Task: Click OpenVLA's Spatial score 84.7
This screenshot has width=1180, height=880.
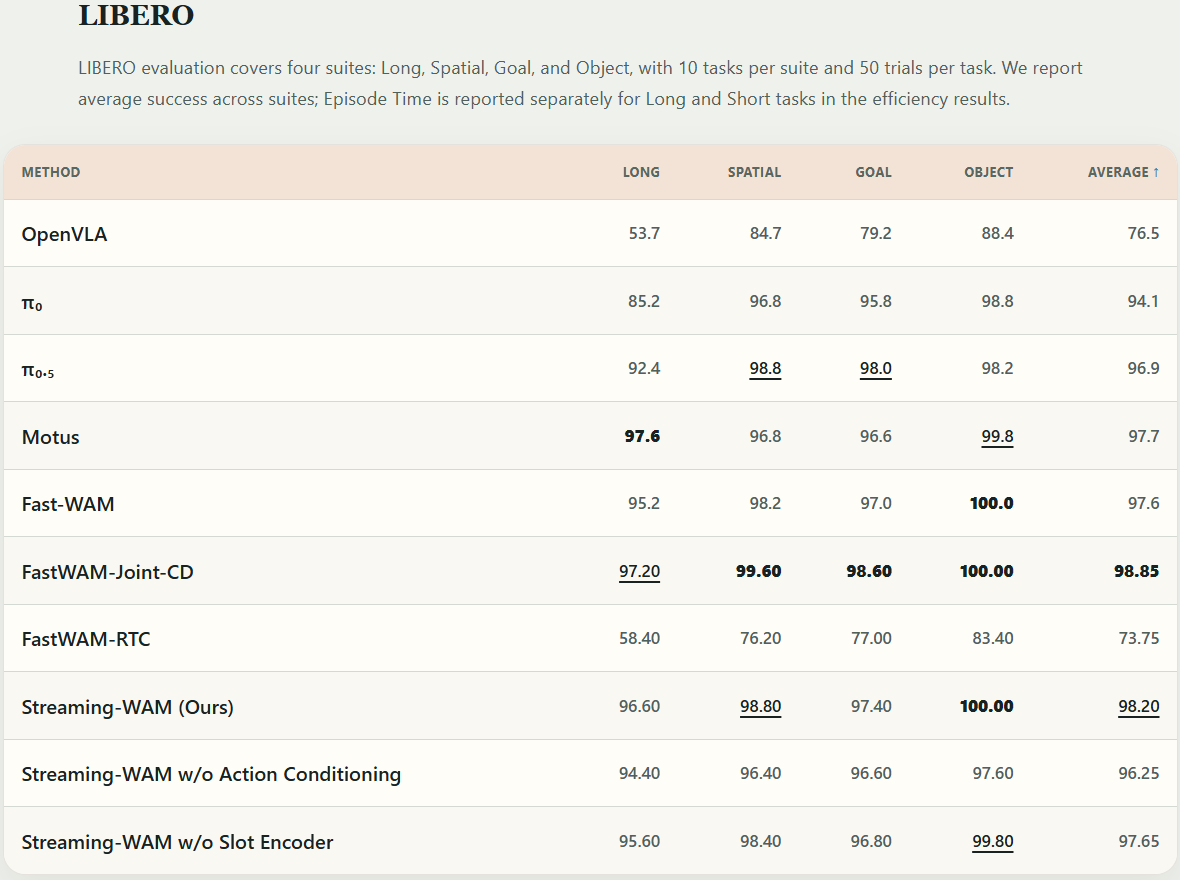Action: 765,233
